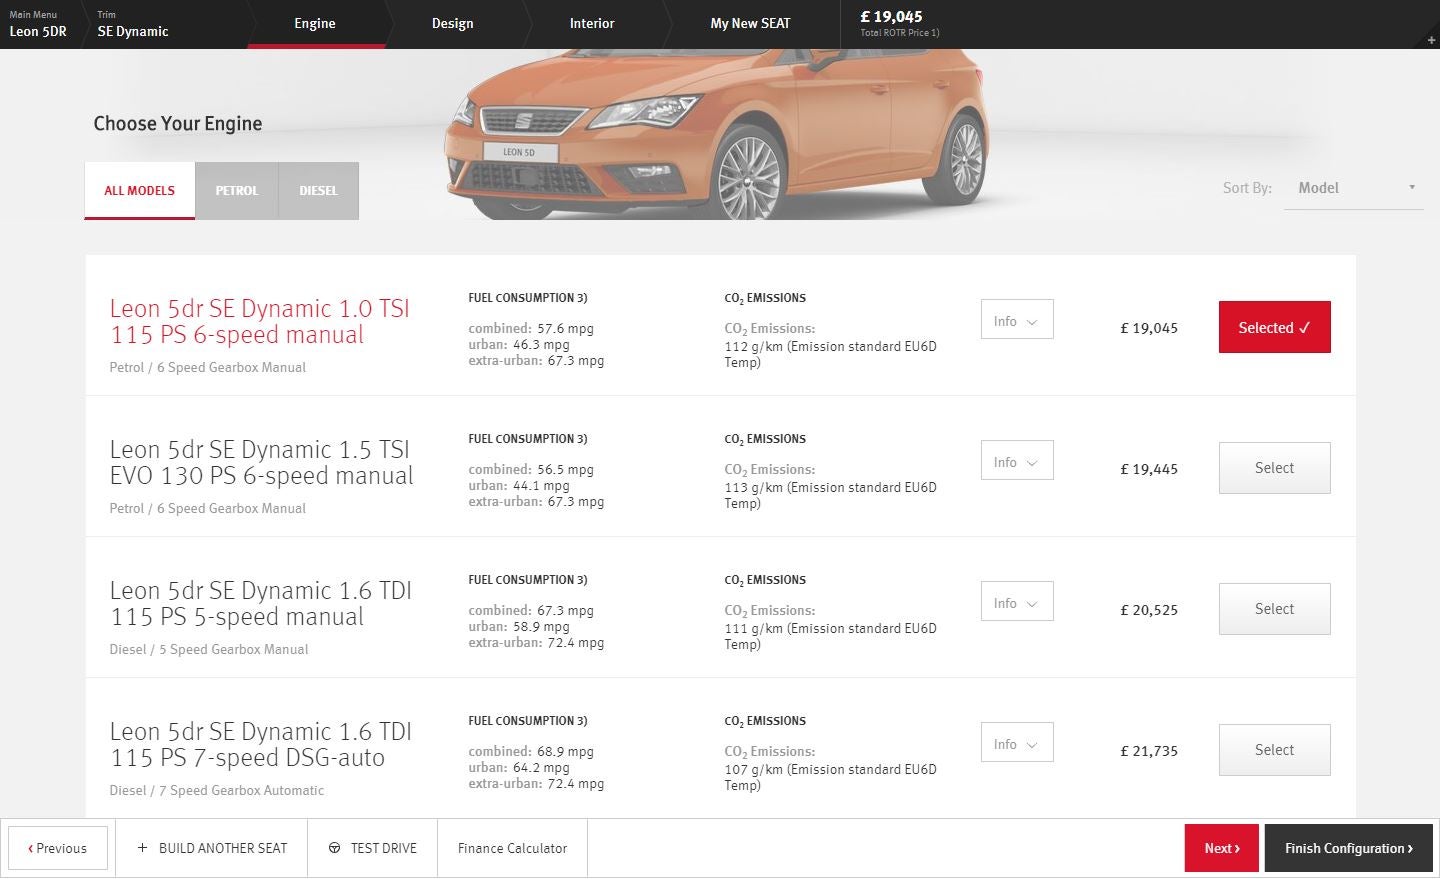Go to the Engine step
Image resolution: width=1441 pixels, height=879 pixels.
coord(315,24)
